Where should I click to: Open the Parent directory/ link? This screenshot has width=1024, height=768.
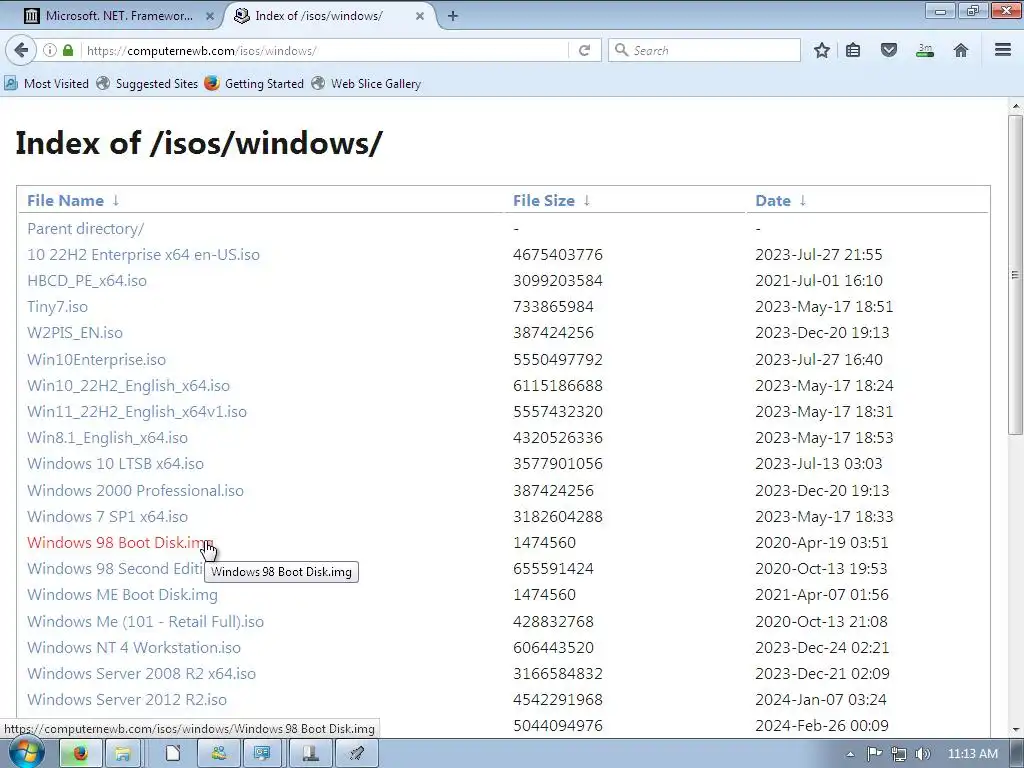click(x=86, y=229)
